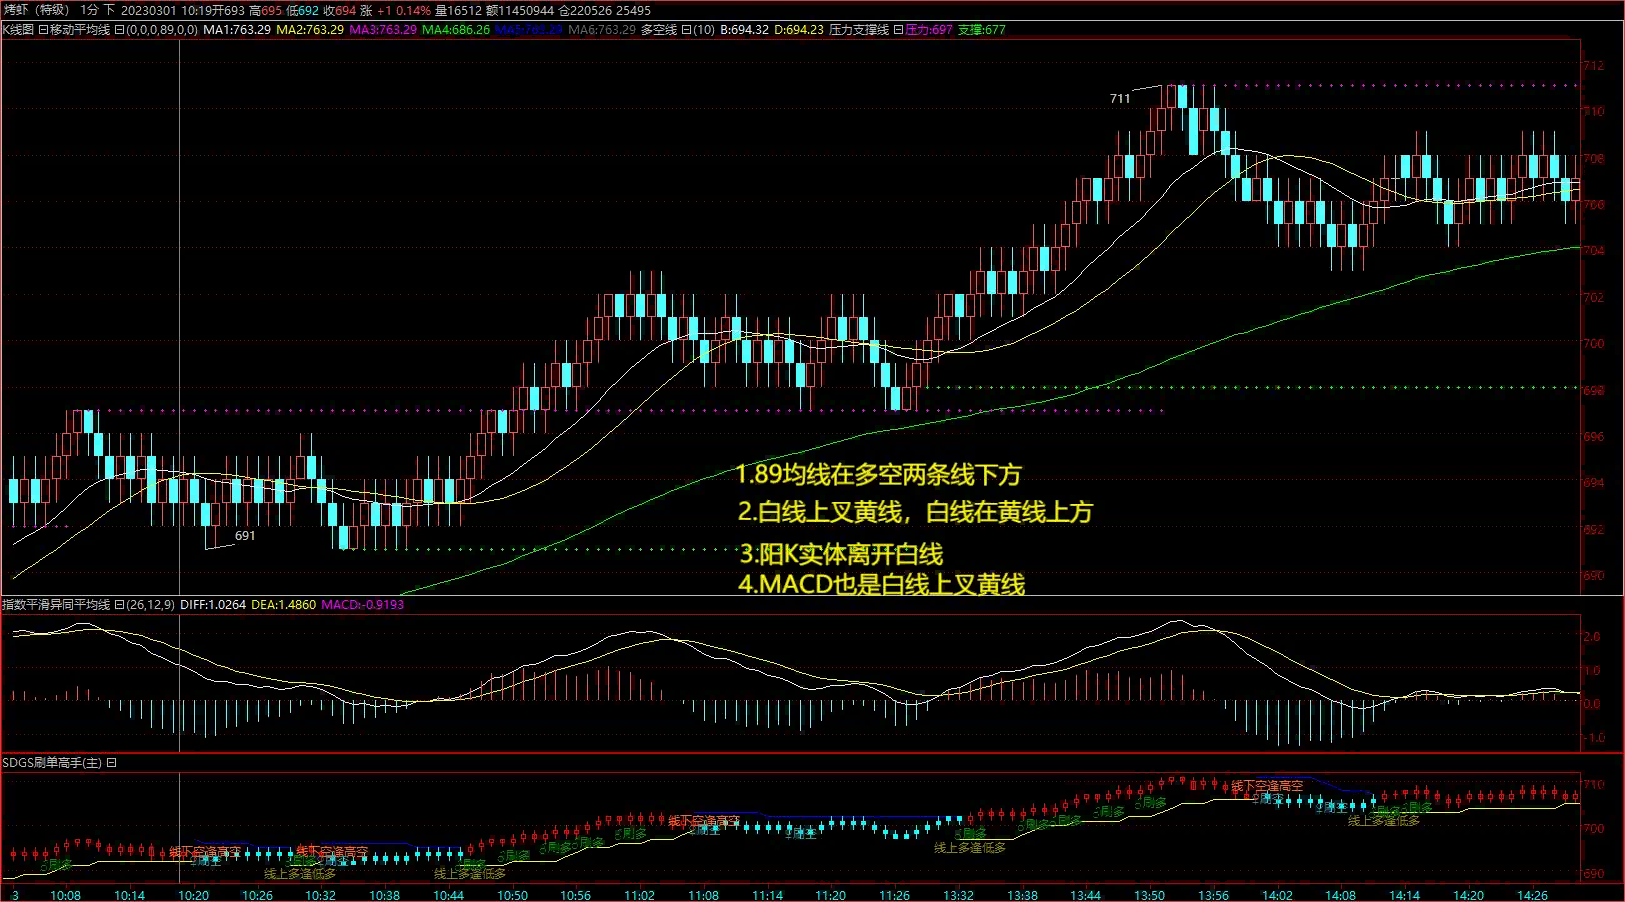The image size is (1625, 902).
Task: Click the 712 price axis label
Action: 1594,65
